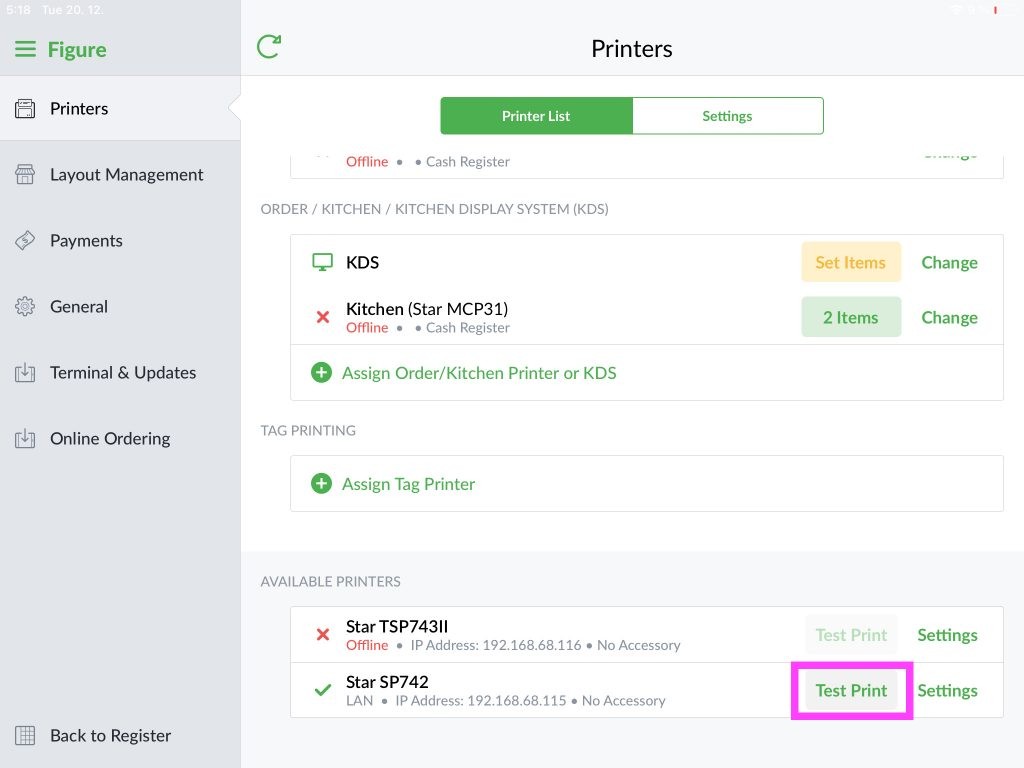This screenshot has height=768, width=1024.
Task: Open the hamburger menu next to Figure
Action: [x=25, y=49]
